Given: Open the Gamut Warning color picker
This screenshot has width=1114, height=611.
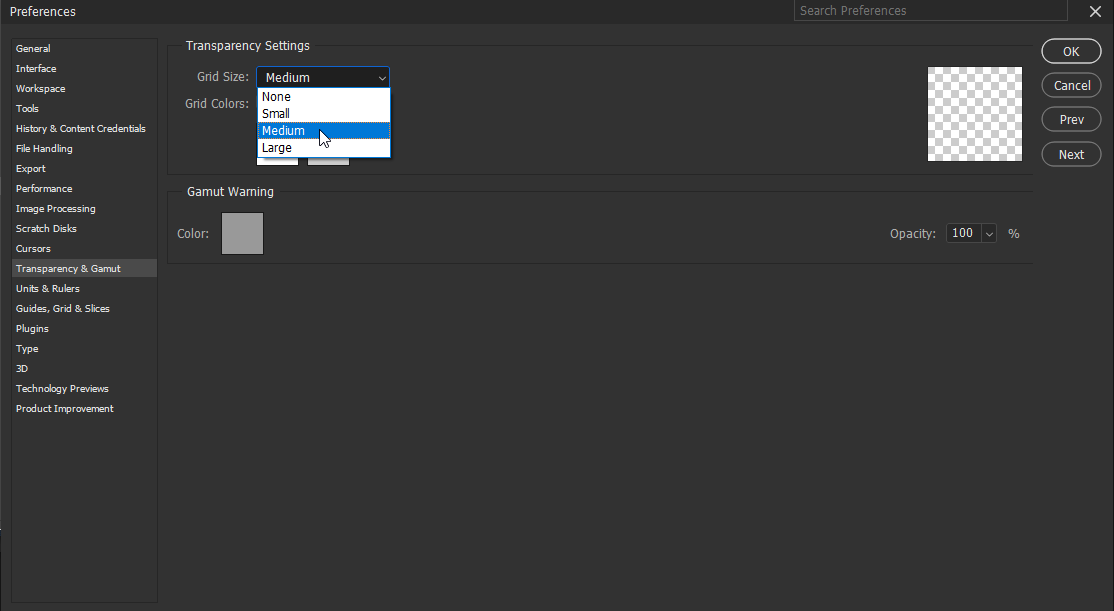Looking at the screenshot, I should [x=242, y=232].
